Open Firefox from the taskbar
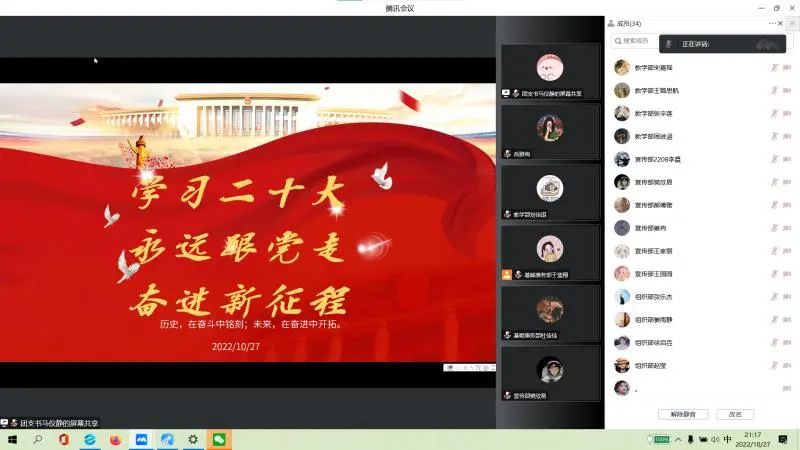 [x=115, y=439]
